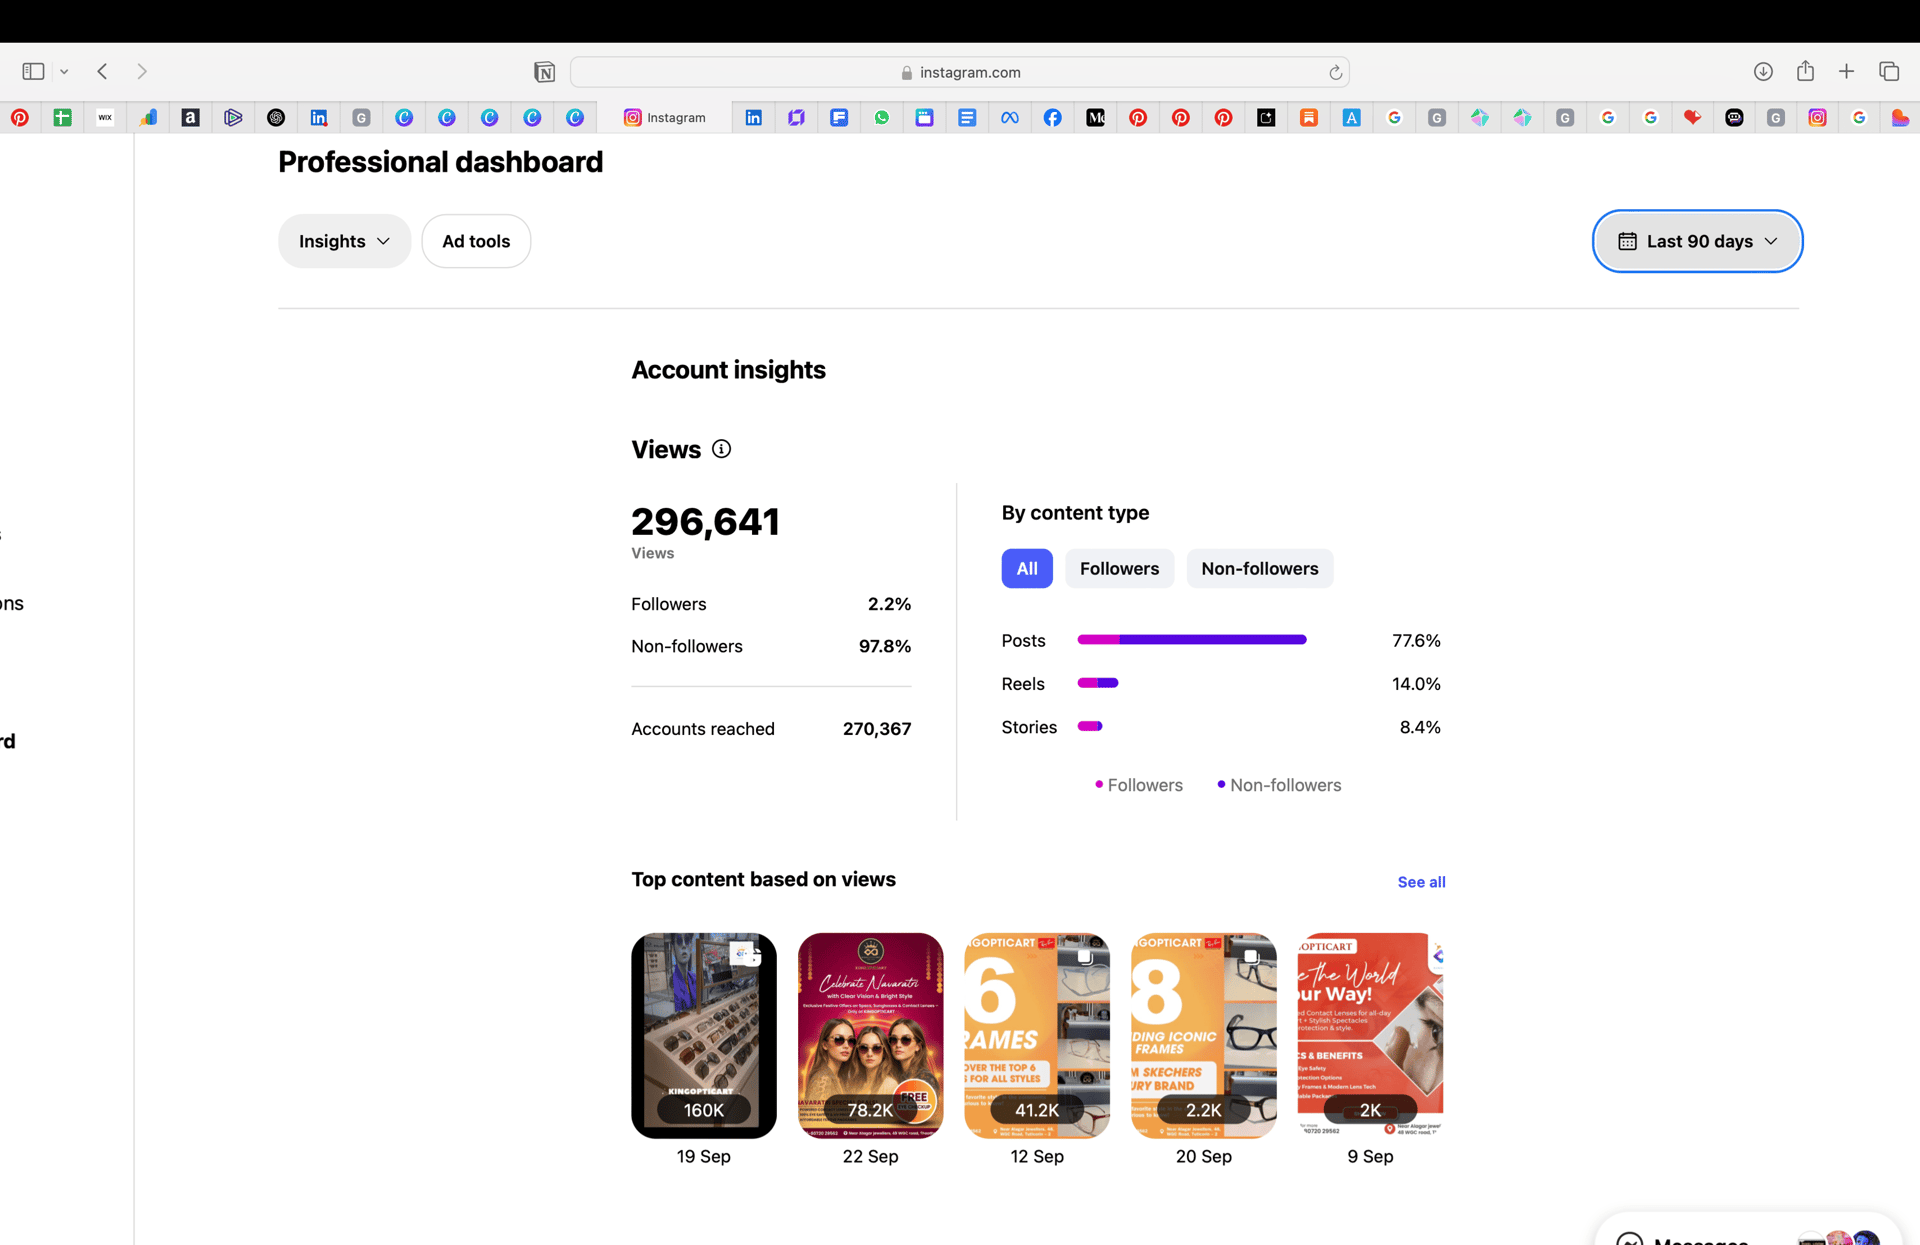Select the Followers content filter
Image resolution: width=1920 pixels, height=1245 pixels.
[x=1119, y=568]
